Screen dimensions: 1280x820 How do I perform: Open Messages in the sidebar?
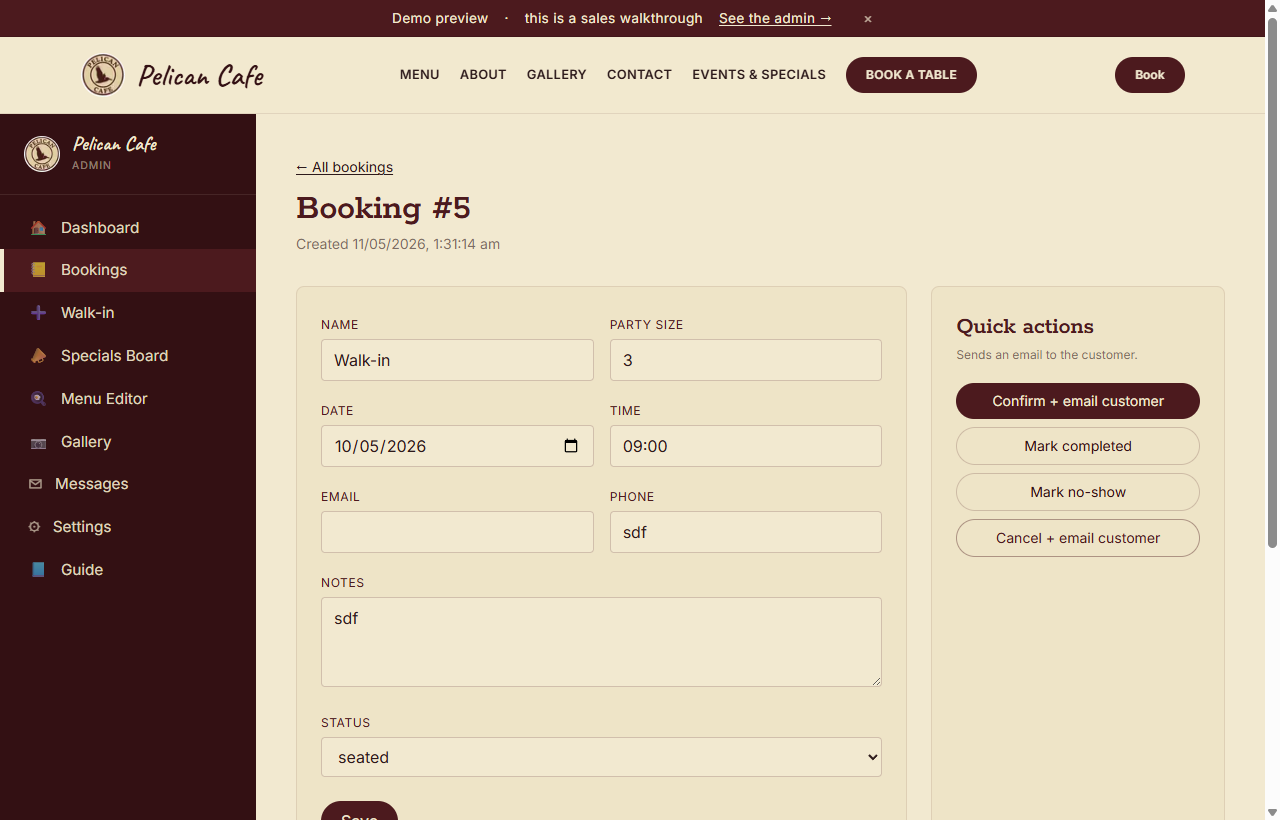coord(128,484)
